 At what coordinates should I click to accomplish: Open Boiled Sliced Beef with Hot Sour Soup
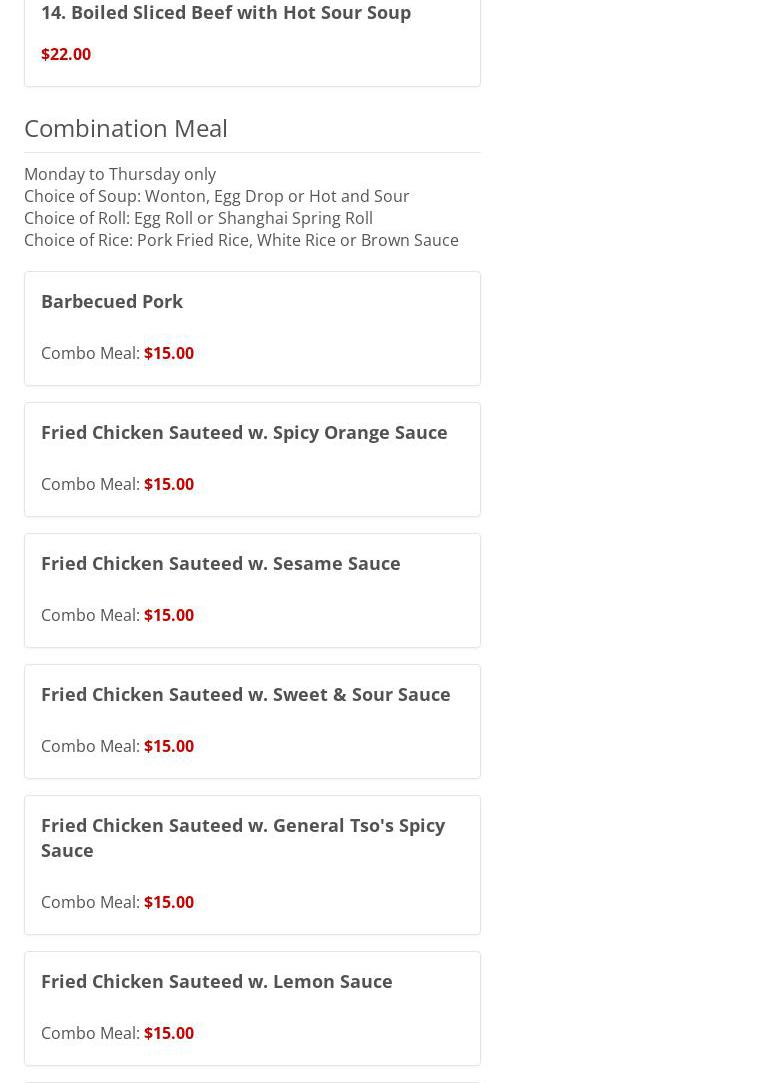click(226, 12)
